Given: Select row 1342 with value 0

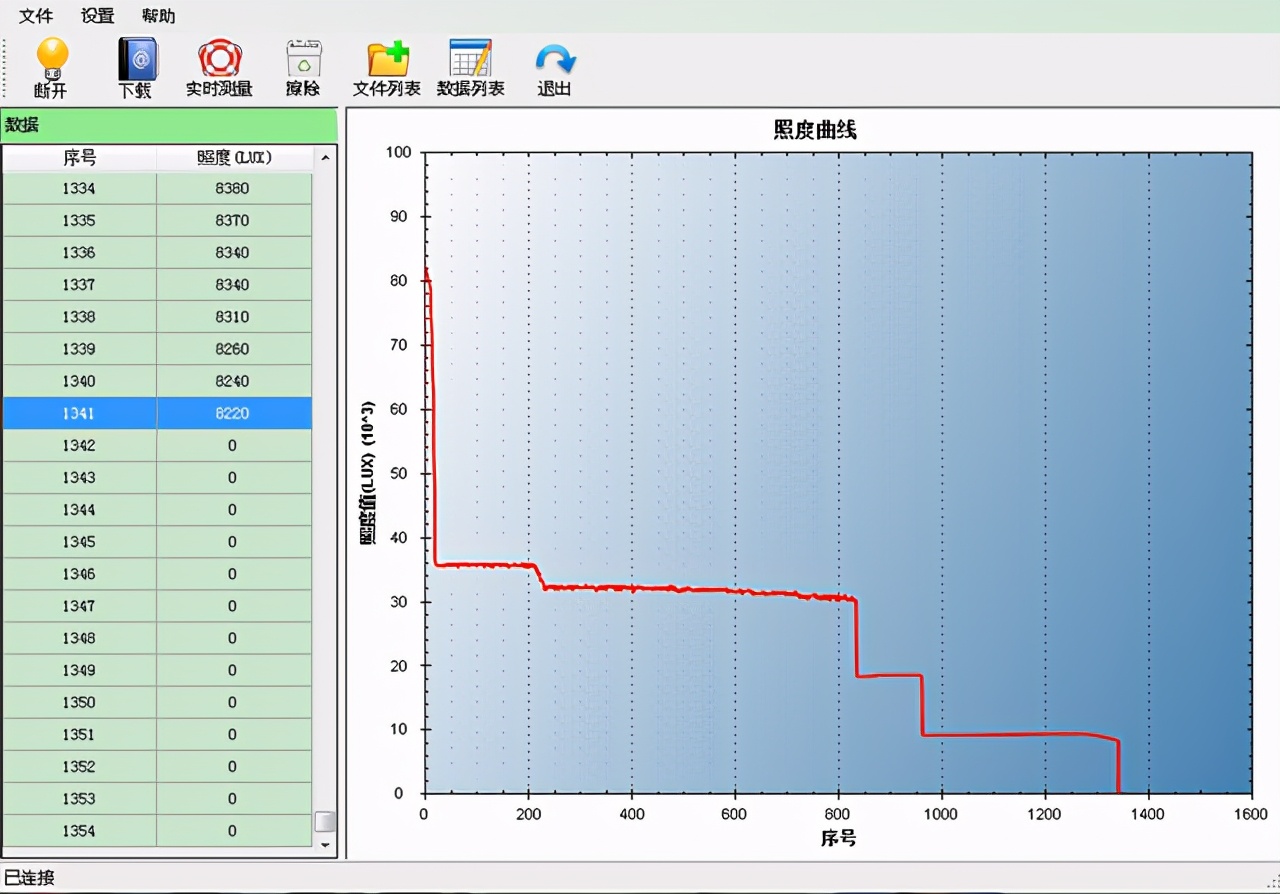Looking at the screenshot, I should (x=157, y=445).
